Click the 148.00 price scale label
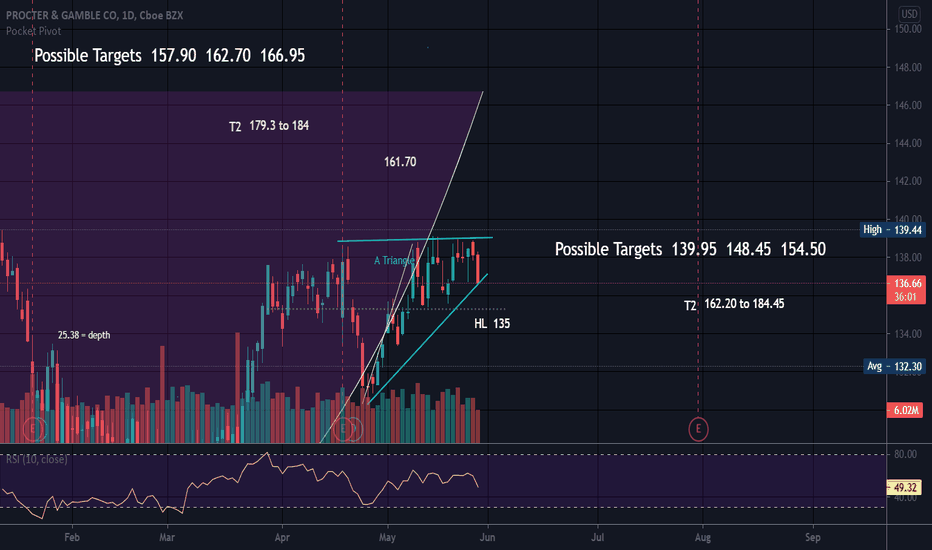The image size is (932, 550). [x=908, y=67]
